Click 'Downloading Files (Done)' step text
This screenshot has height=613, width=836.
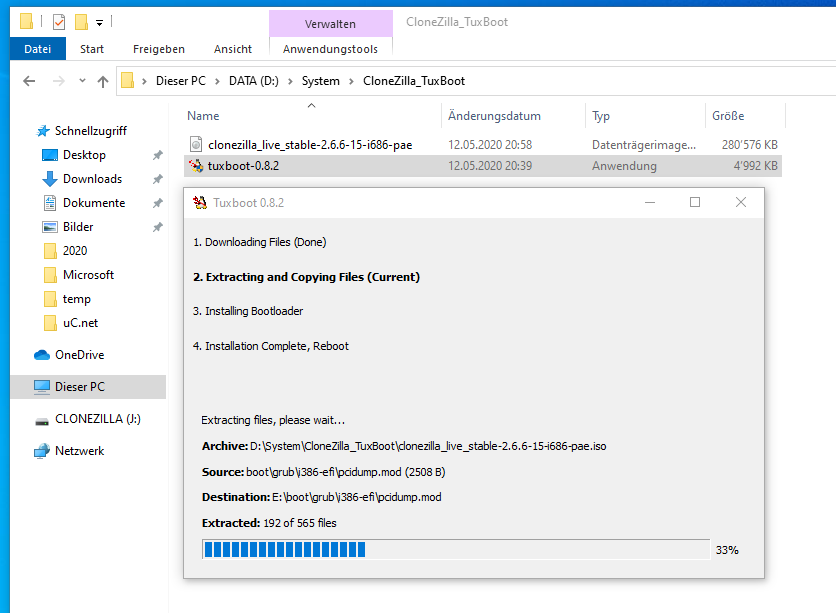(x=260, y=242)
